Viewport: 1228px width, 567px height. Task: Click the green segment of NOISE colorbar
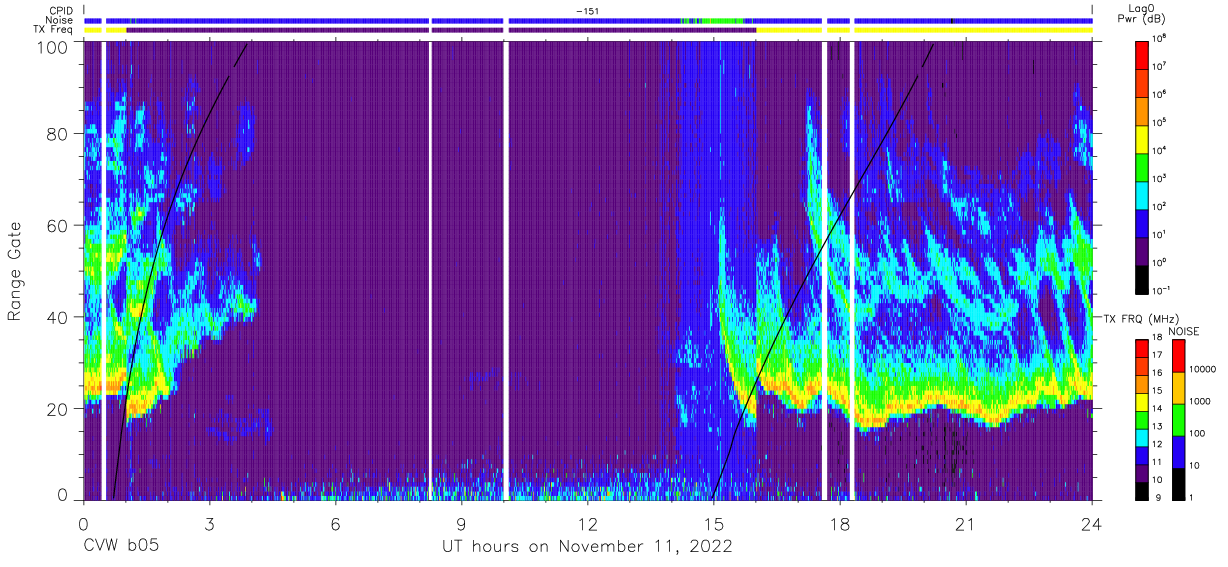point(1180,420)
